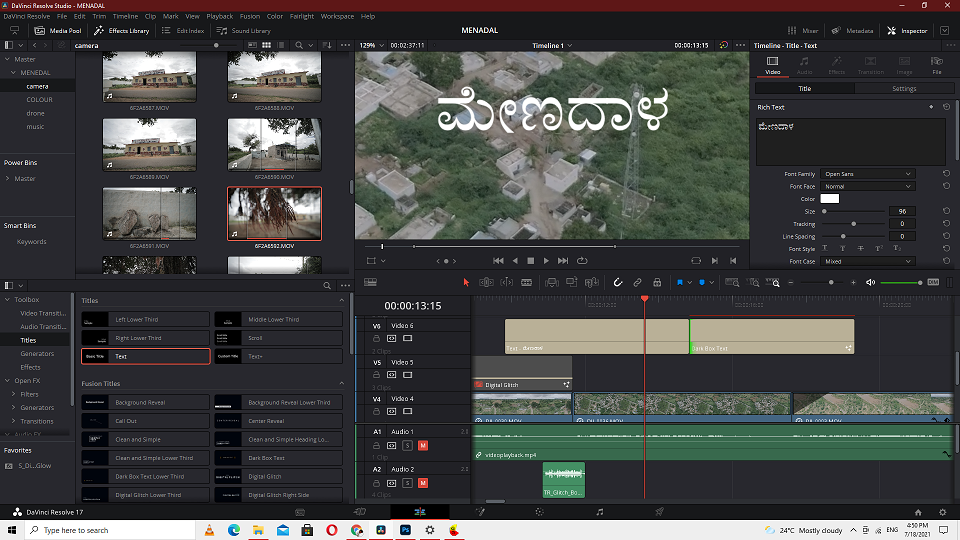The width and height of the screenshot is (960, 540).
Task: Open Timeline 1 name dropdown
Action: coord(552,45)
